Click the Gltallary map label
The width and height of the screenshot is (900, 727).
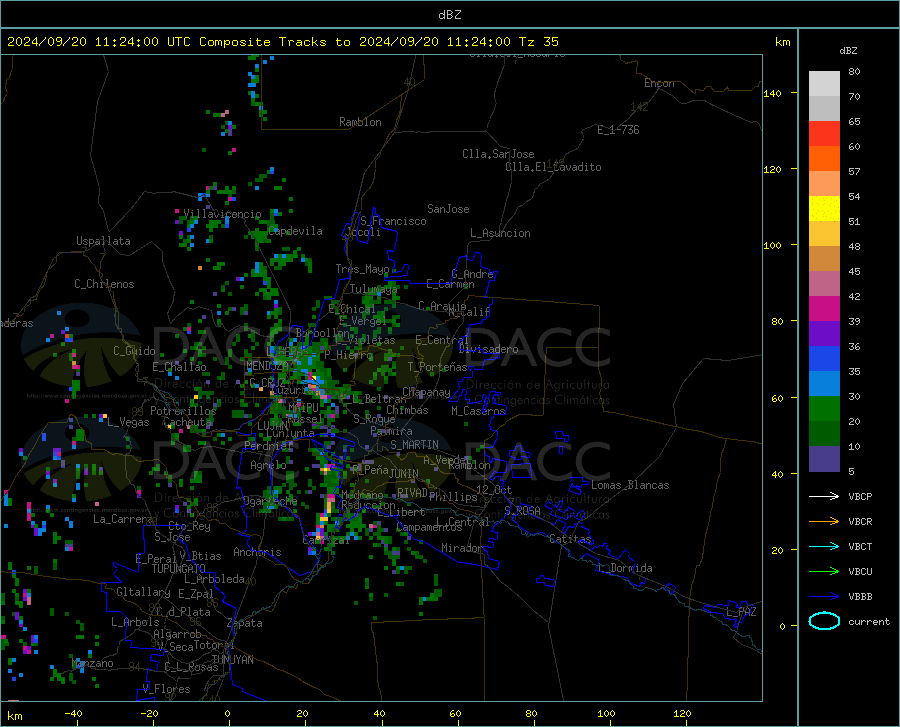tap(143, 592)
